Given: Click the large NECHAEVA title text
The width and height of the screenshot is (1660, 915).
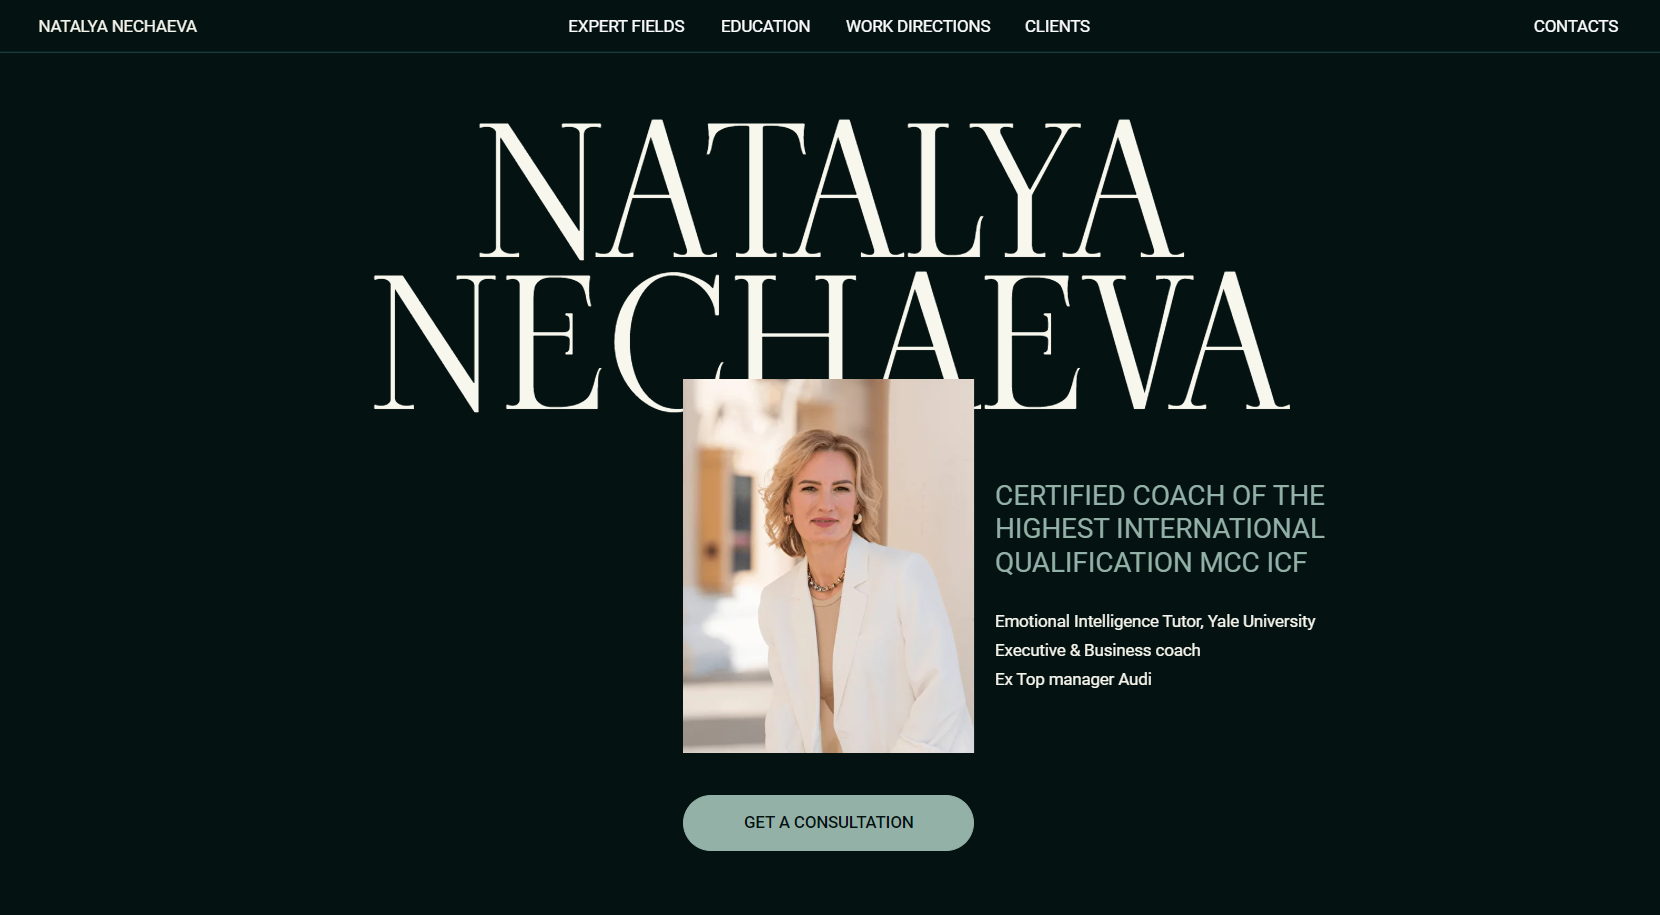Looking at the screenshot, I should [831, 341].
